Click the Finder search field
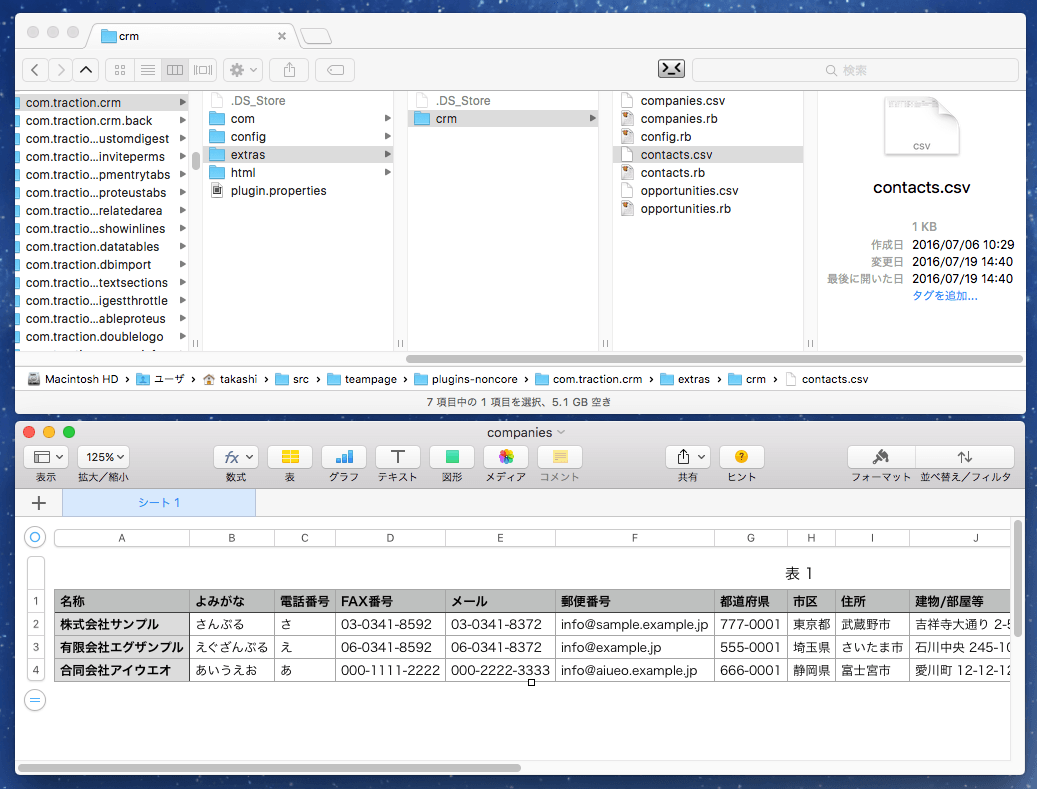1037x789 pixels. (855, 70)
